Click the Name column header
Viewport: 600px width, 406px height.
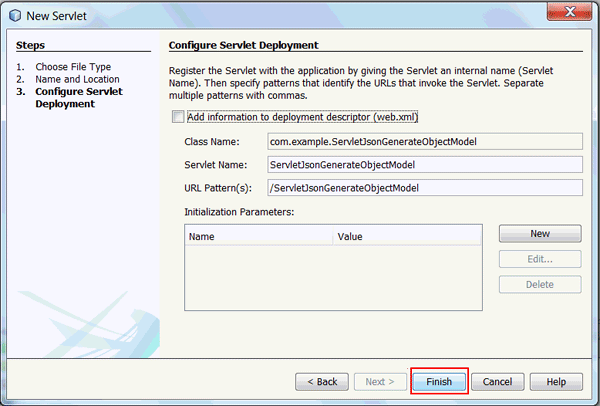point(258,237)
